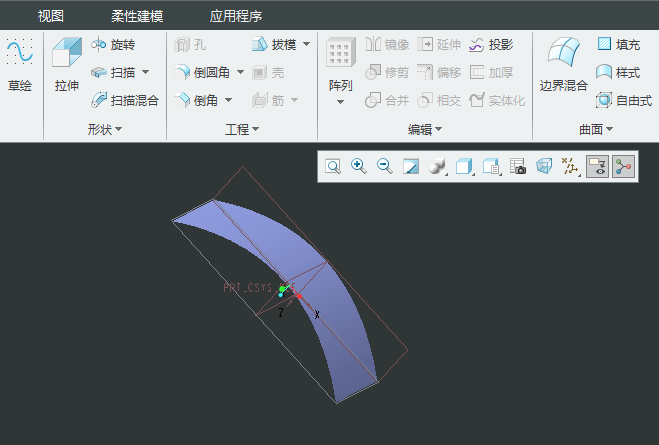This screenshot has height=445, width=659.
Task: Pick the 筋 rib tool
Action: point(268,100)
